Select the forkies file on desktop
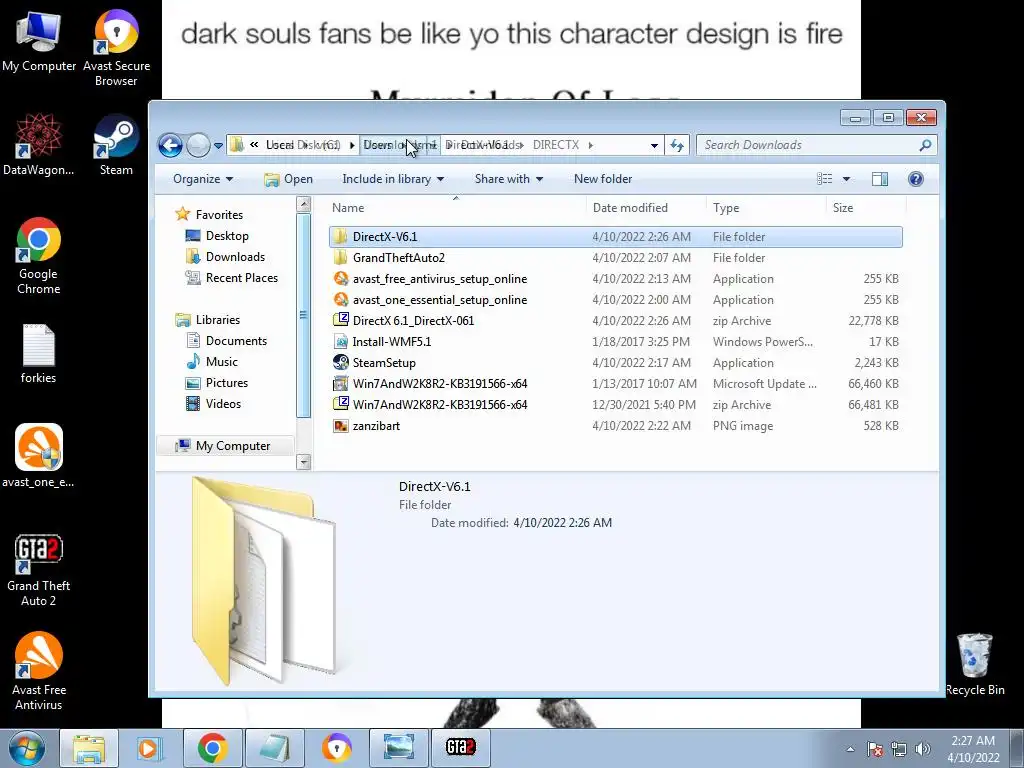 click(39, 354)
